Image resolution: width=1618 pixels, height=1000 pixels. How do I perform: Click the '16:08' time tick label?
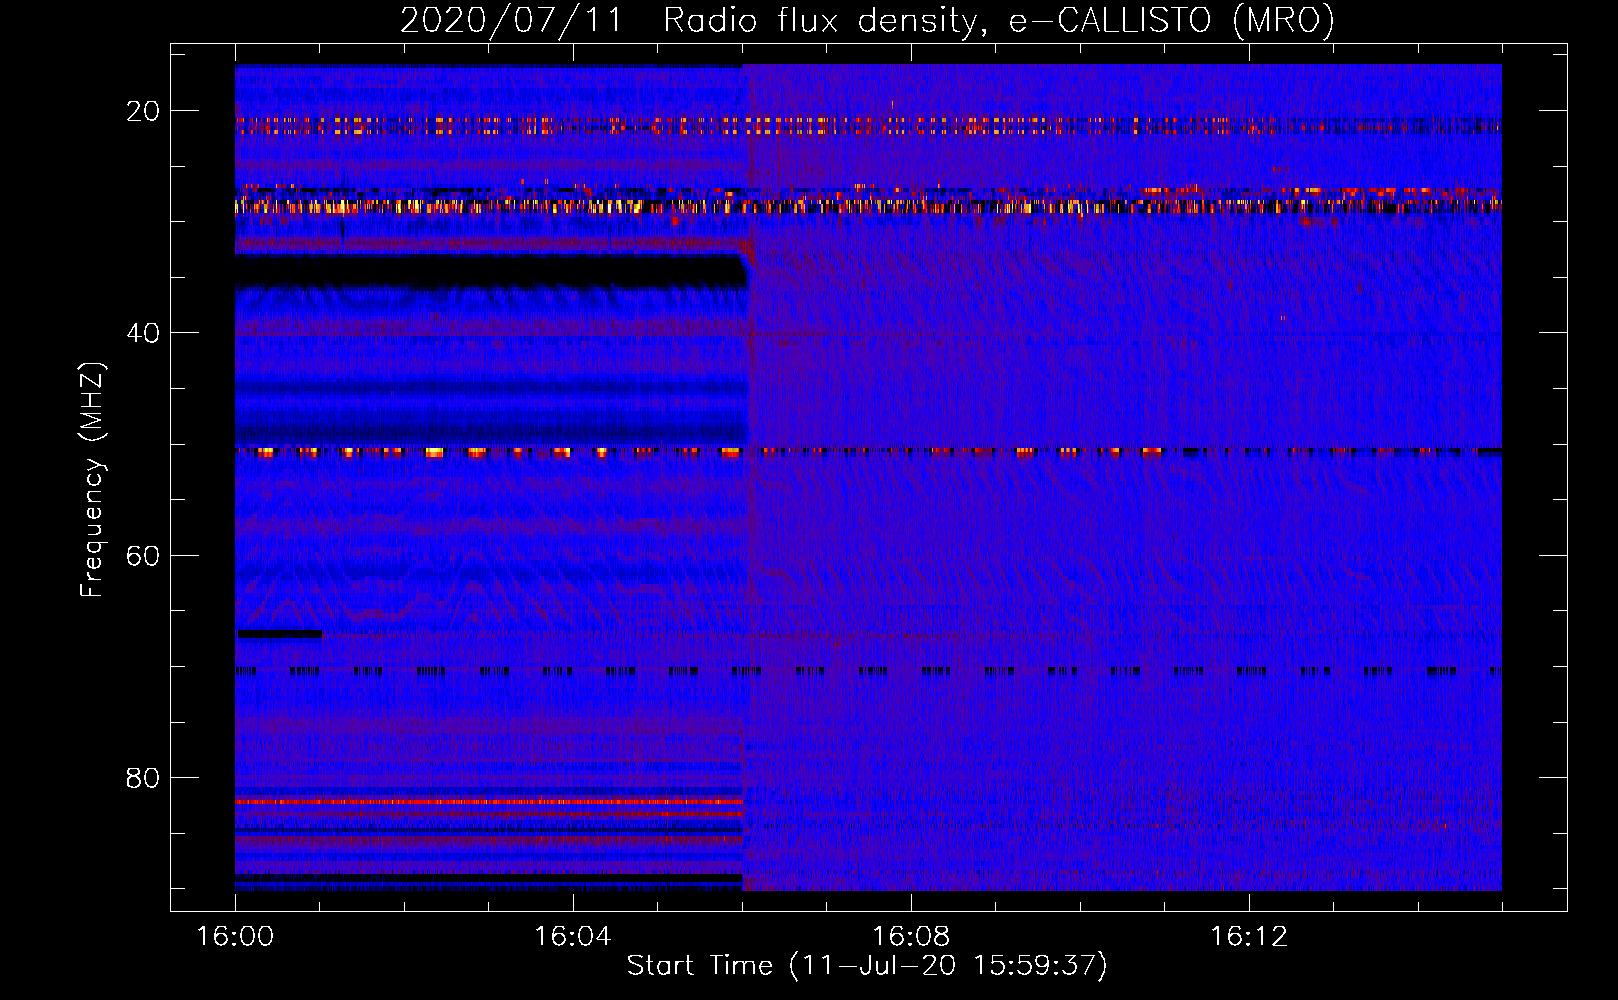tap(911, 937)
